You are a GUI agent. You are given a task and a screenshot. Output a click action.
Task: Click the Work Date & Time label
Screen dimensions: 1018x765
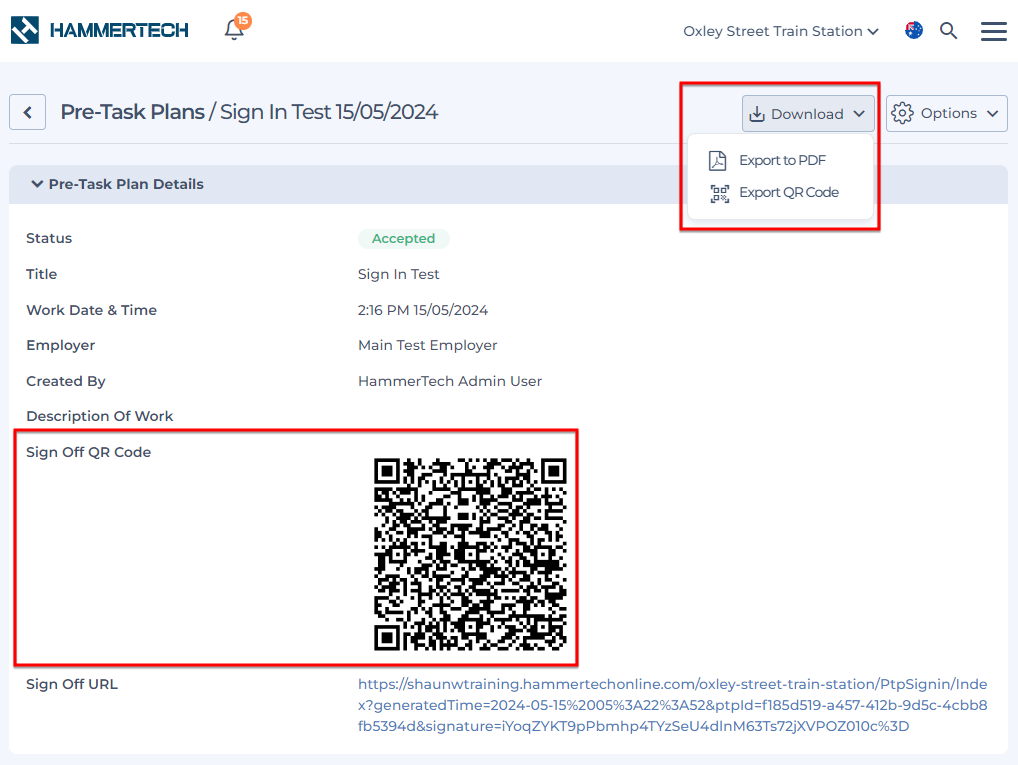(92, 310)
